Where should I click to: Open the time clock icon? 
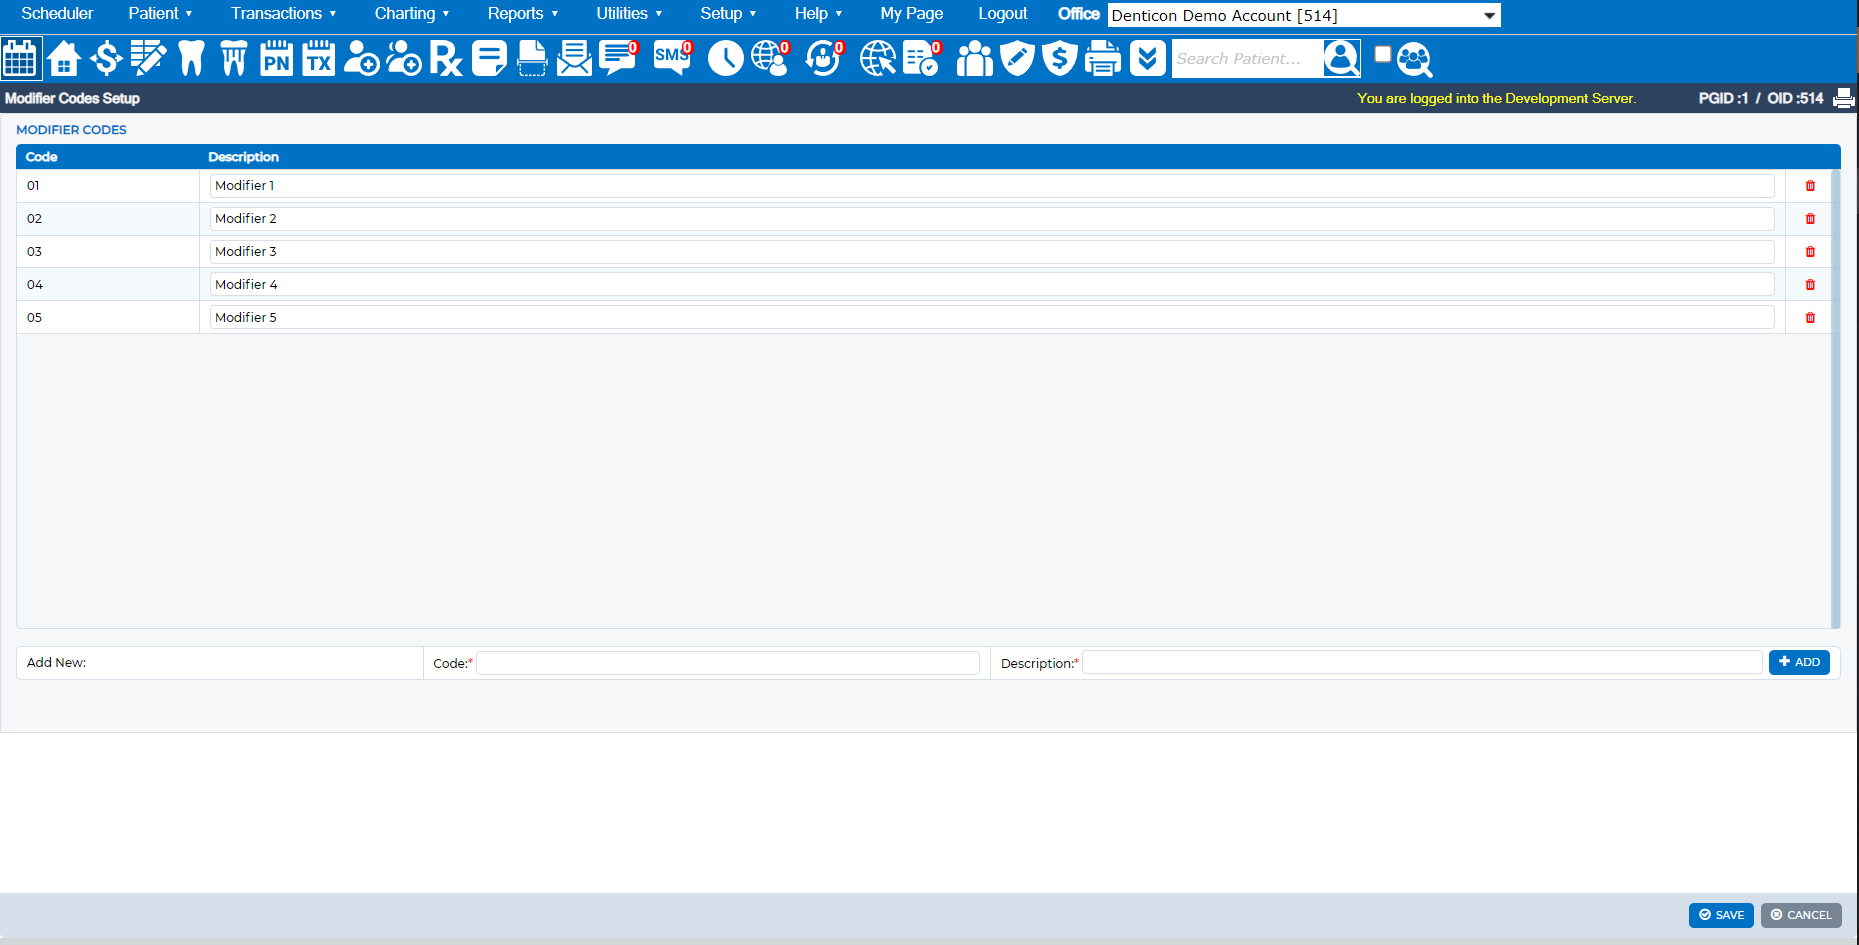(725, 58)
